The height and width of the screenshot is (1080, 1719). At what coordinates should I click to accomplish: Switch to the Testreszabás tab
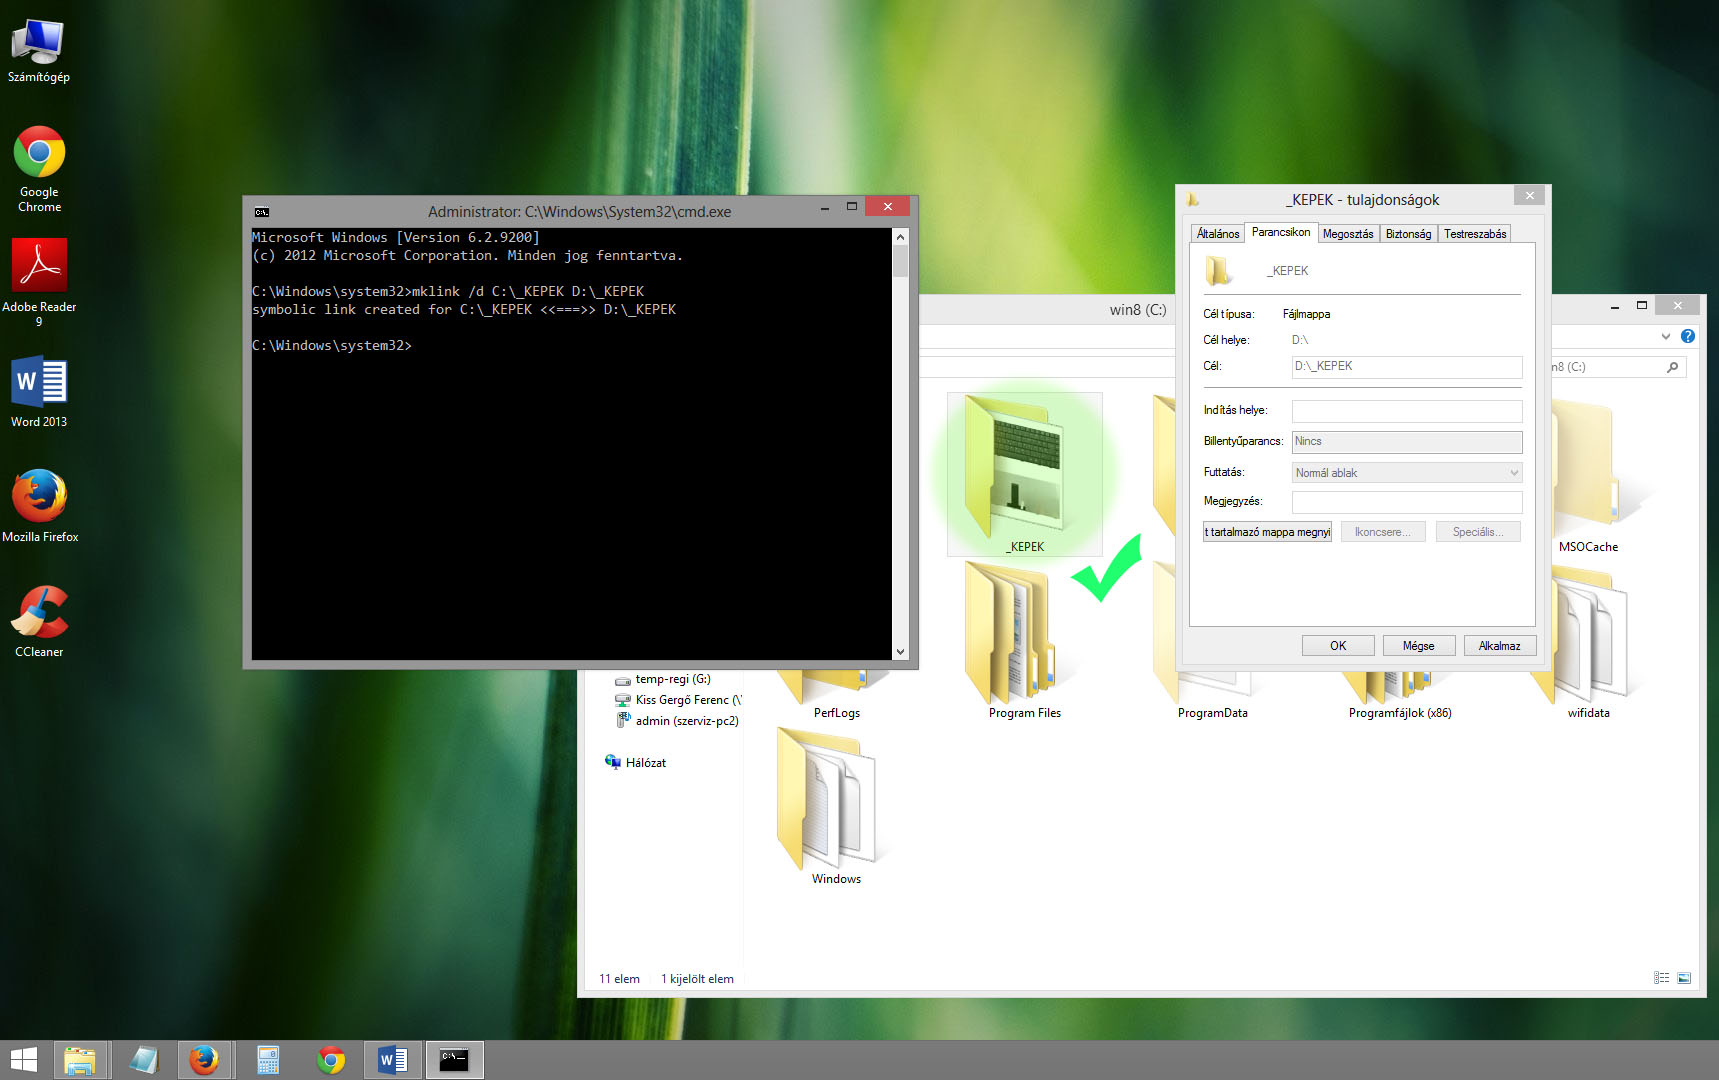pos(1474,234)
